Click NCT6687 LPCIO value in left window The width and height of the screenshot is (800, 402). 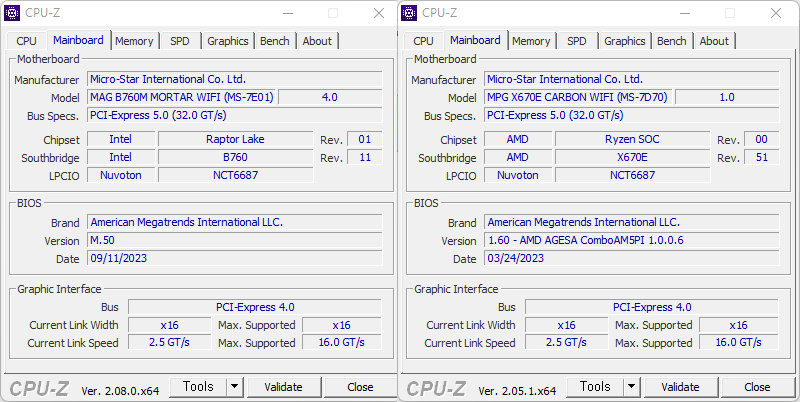[235, 175]
